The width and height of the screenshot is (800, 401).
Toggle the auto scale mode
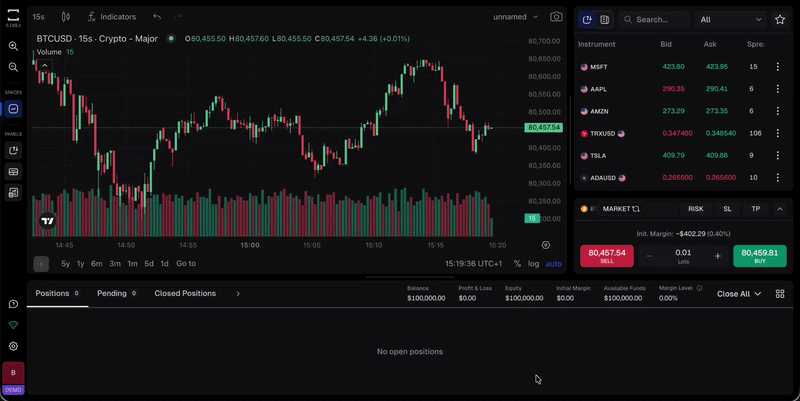click(x=554, y=264)
